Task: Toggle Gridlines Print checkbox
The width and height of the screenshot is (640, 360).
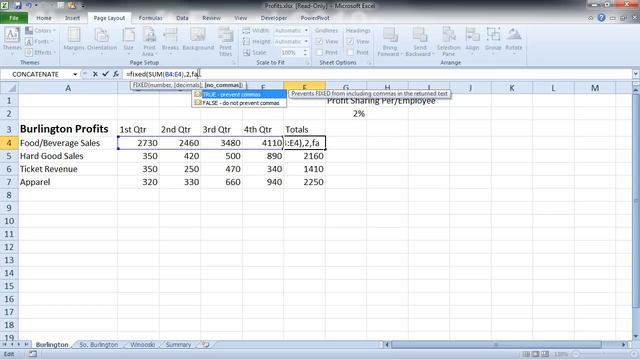Action: 320,52
